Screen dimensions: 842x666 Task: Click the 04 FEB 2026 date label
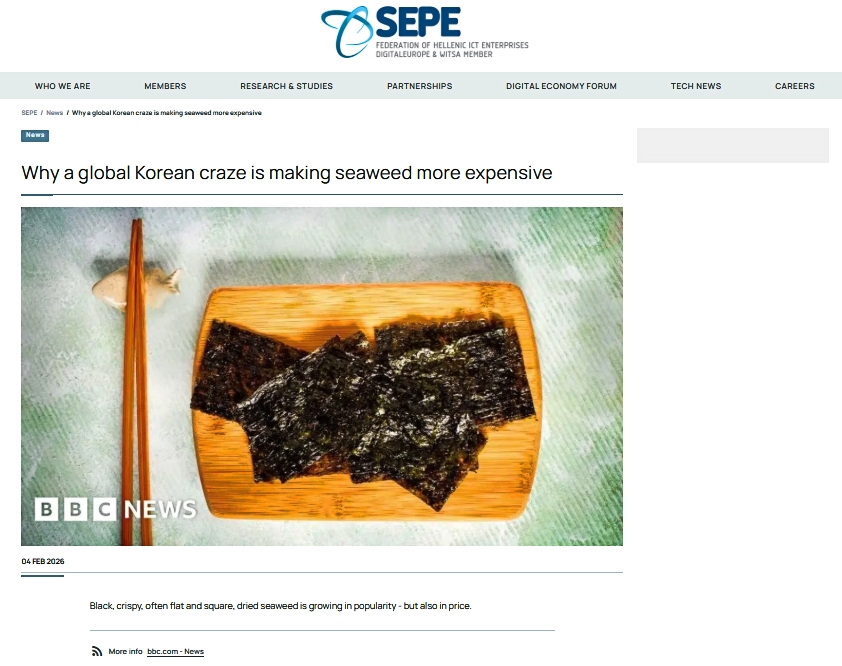pyautogui.click(x=42, y=561)
